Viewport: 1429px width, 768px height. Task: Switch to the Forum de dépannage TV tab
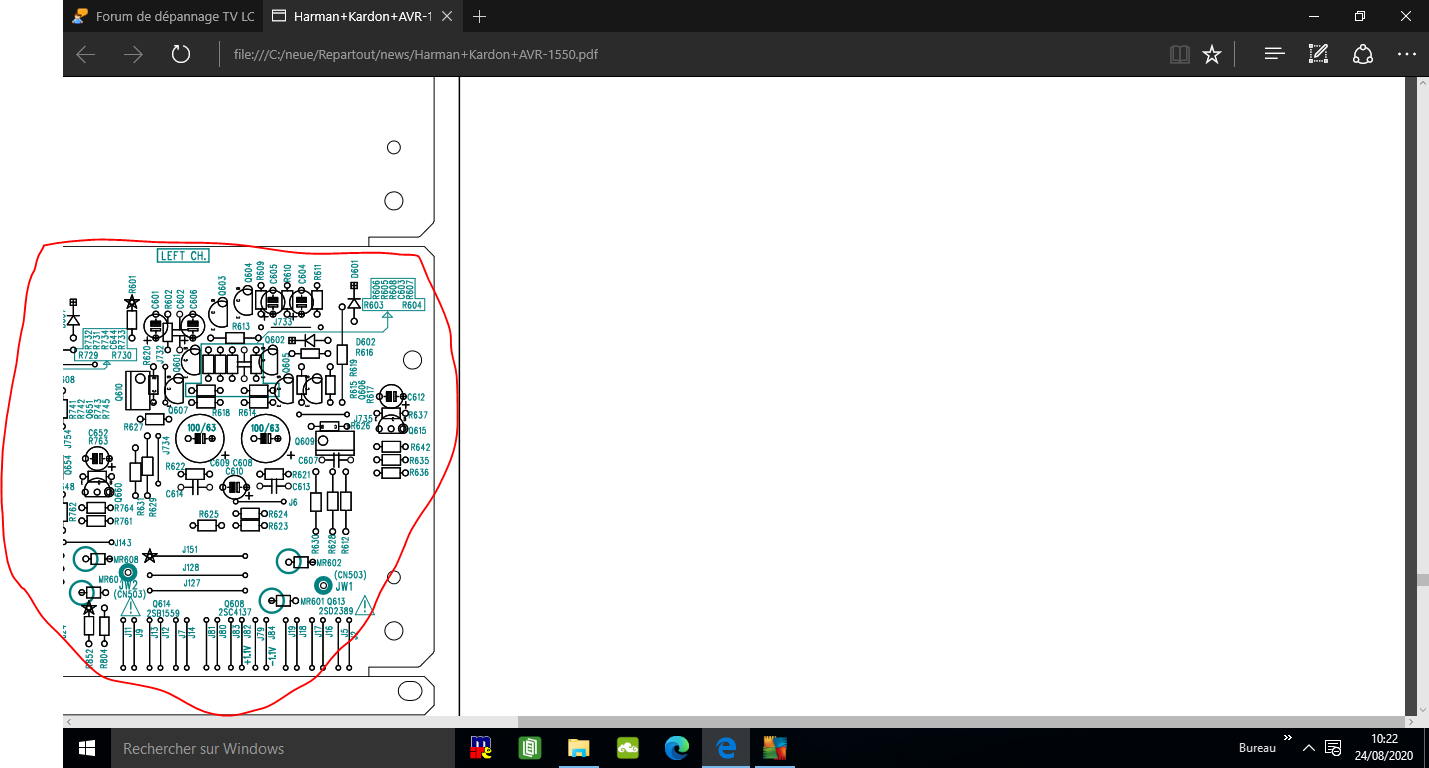pos(163,17)
